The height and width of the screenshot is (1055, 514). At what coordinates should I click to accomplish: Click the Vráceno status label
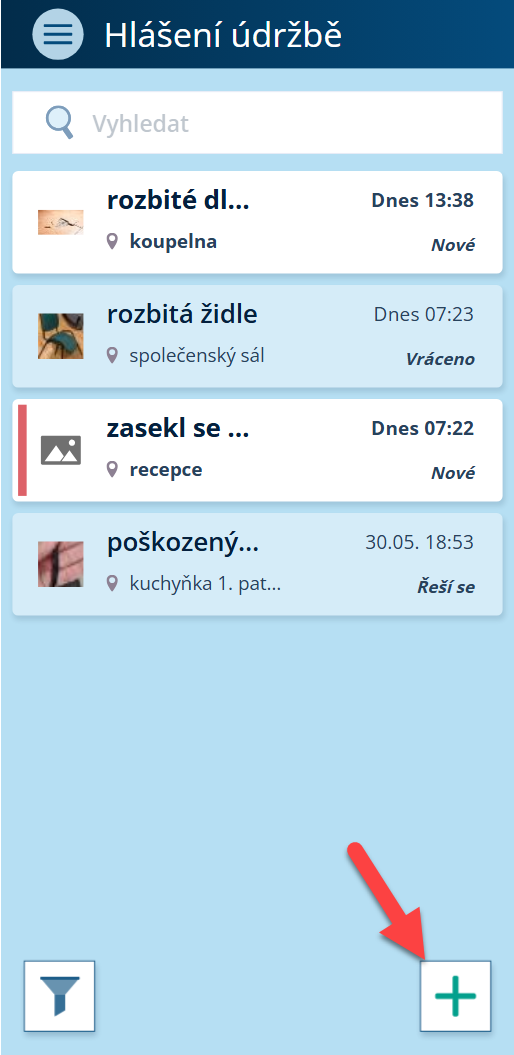tap(440, 359)
